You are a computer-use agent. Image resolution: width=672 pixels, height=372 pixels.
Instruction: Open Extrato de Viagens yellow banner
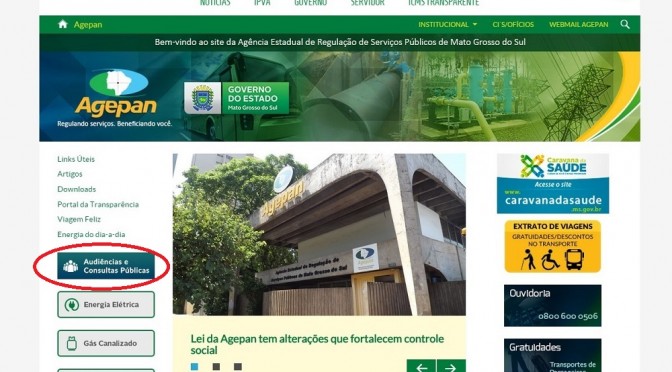553,246
